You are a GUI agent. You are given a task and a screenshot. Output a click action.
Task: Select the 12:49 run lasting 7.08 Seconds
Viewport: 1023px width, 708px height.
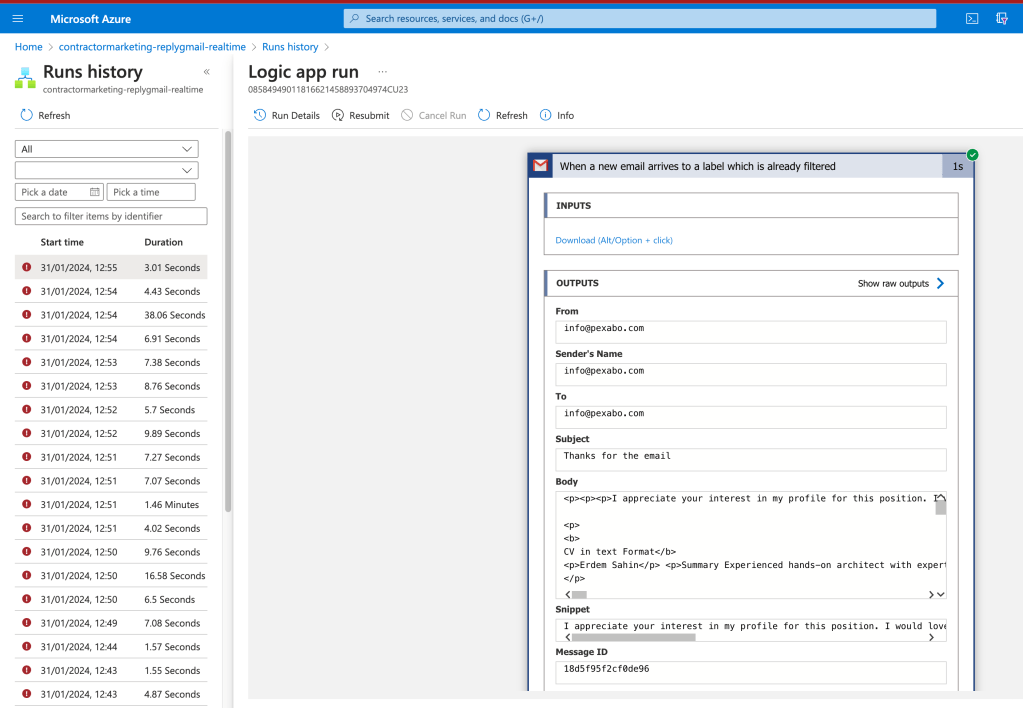click(x=111, y=623)
